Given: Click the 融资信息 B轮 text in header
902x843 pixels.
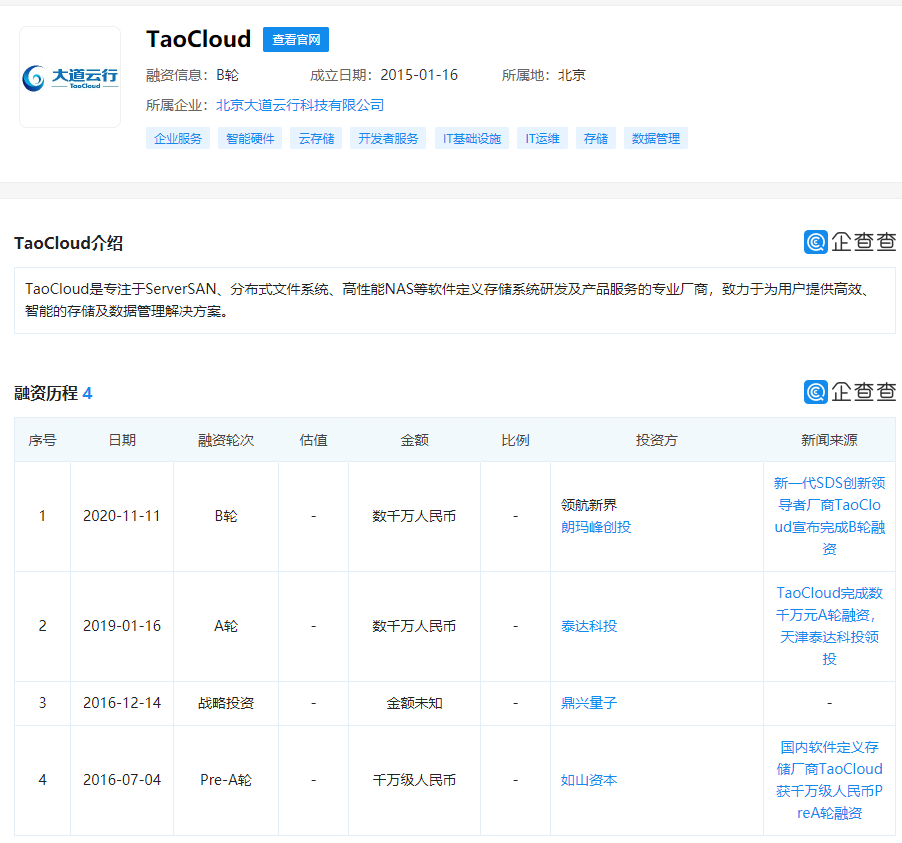Looking at the screenshot, I should point(192,75).
